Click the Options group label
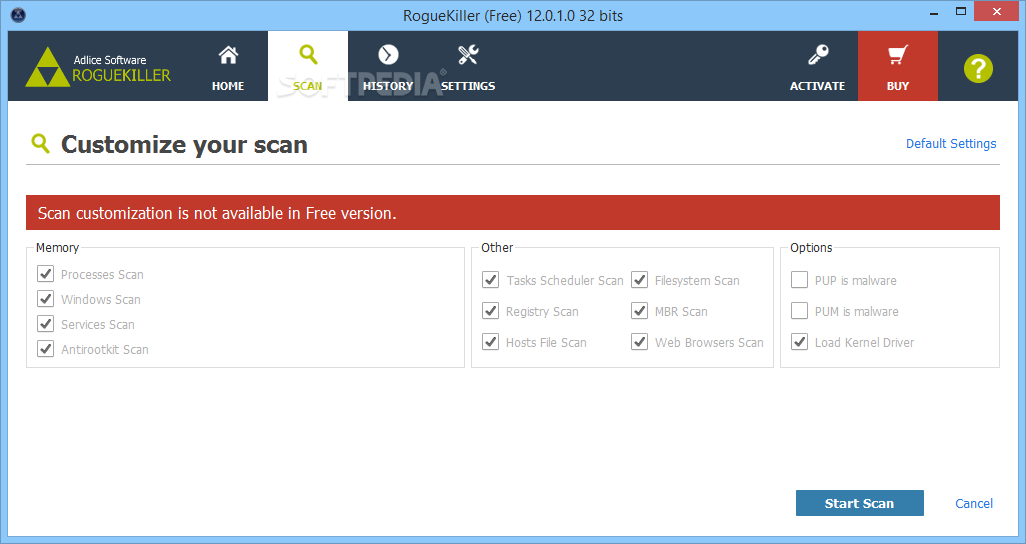Viewport: 1026px width, 544px height. [x=811, y=247]
